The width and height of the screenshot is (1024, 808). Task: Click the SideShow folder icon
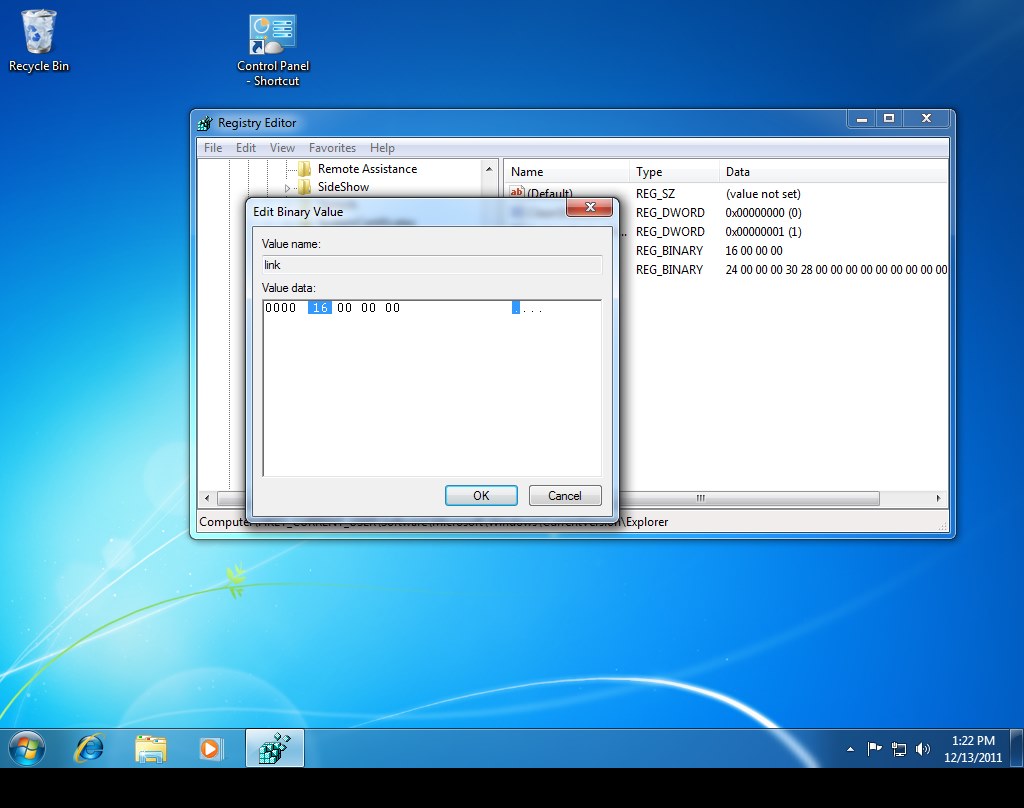pos(304,187)
